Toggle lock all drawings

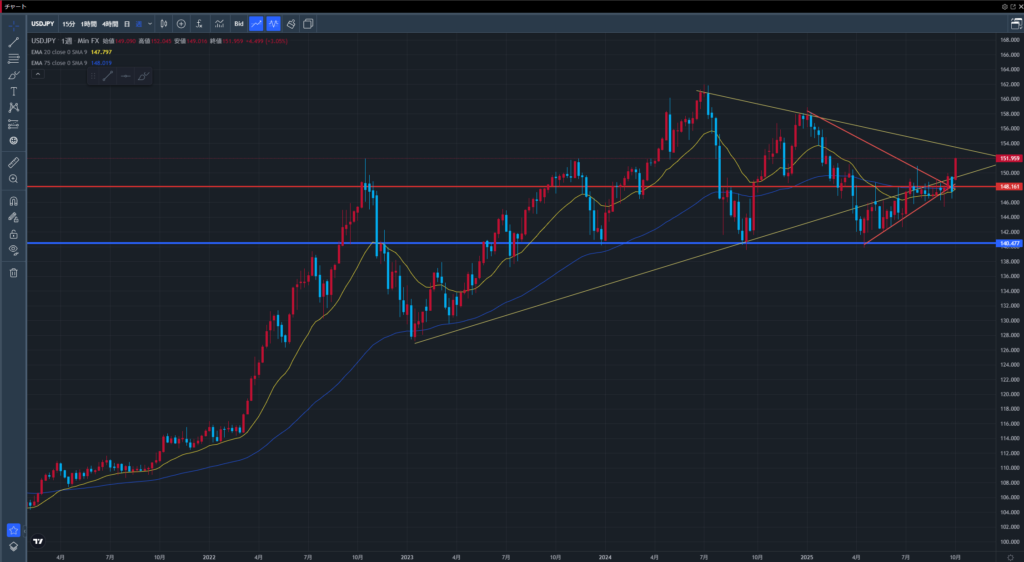(14, 233)
